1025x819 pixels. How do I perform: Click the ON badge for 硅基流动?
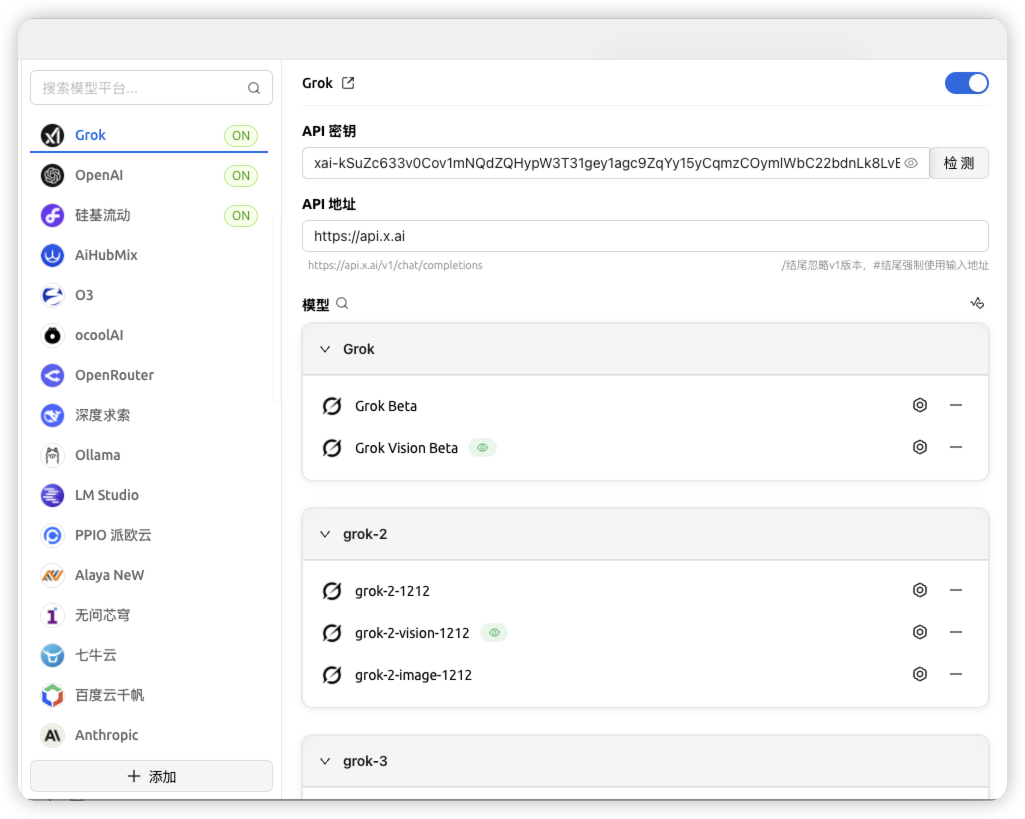tap(241, 215)
